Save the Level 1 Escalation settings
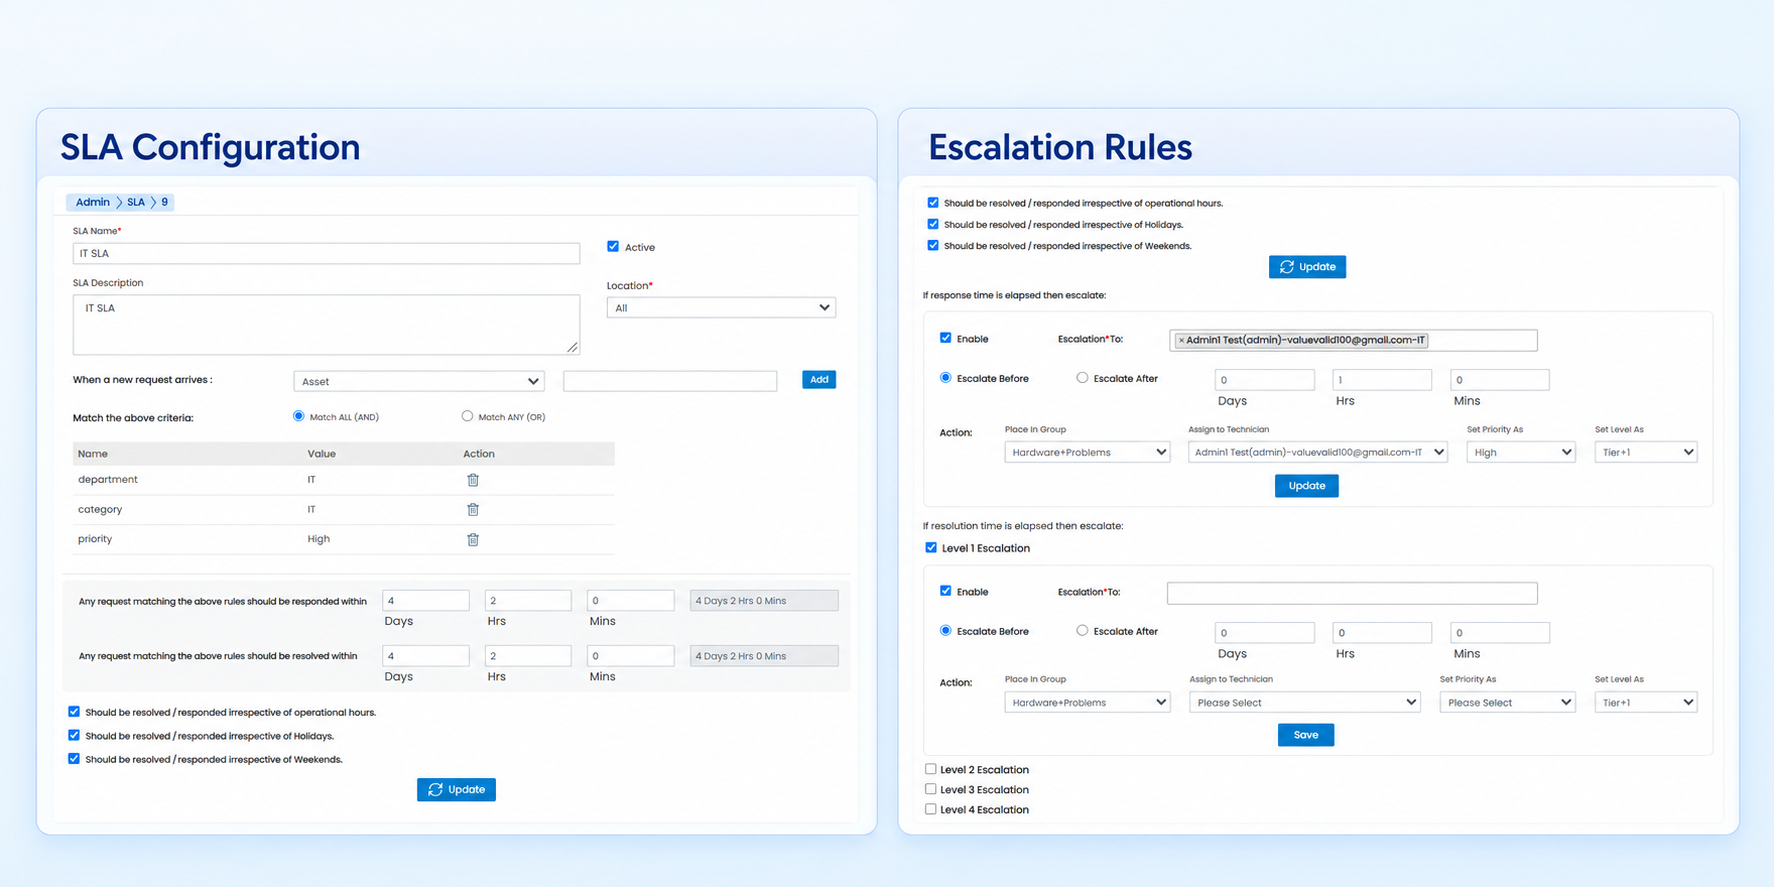The height and width of the screenshot is (887, 1774). click(x=1306, y=735)
